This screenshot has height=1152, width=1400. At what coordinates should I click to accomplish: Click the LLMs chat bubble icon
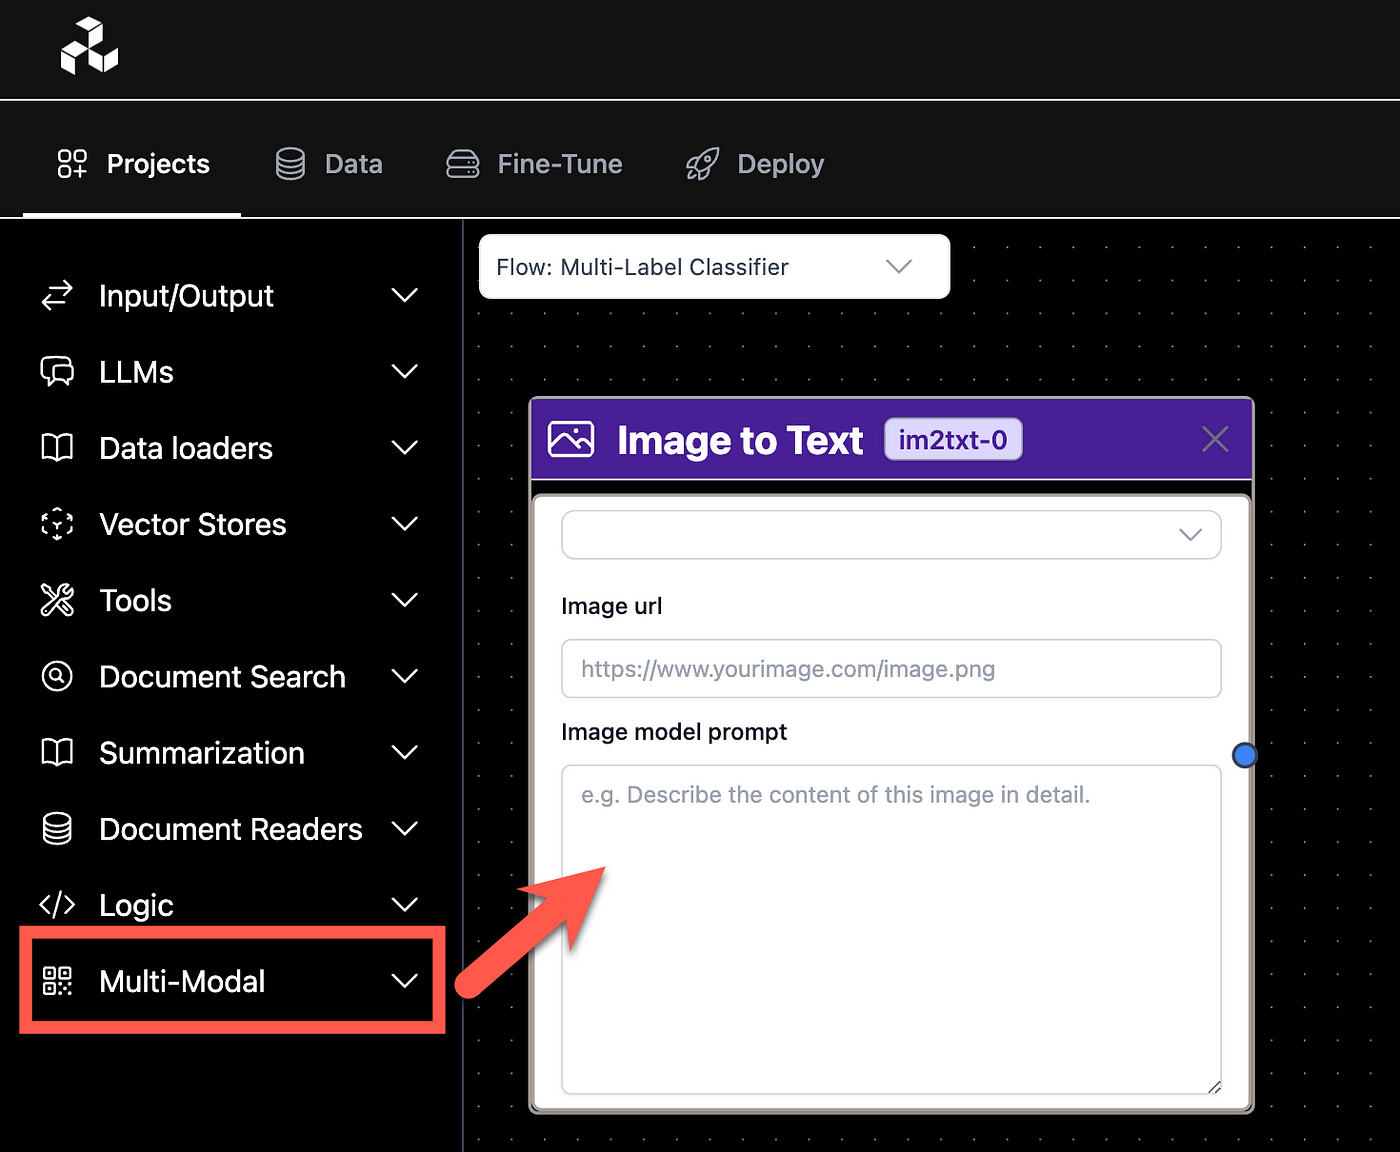pos(57,371)
